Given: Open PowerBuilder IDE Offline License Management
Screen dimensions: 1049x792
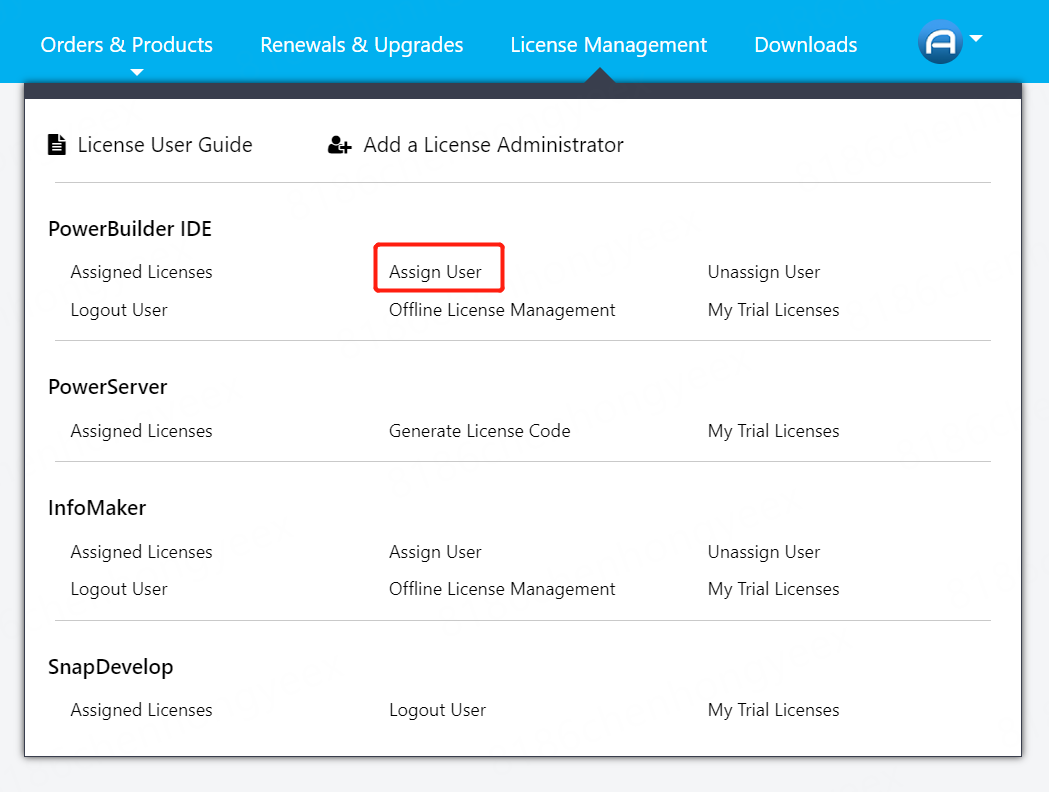Looking at the screenshot, I should point(502,310).
